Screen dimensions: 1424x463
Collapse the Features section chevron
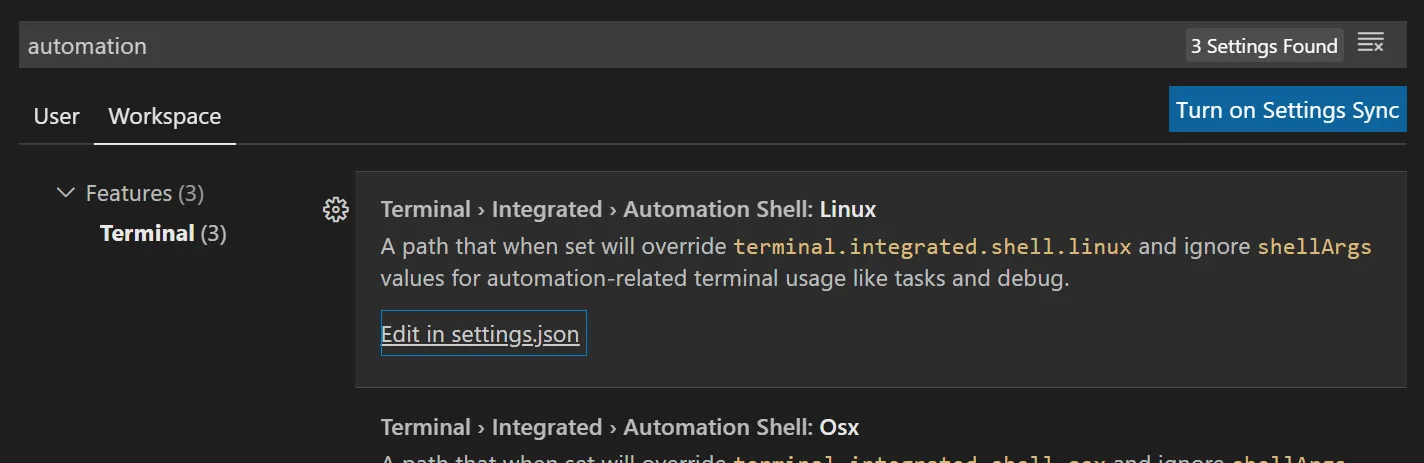[x=66, y=193]
